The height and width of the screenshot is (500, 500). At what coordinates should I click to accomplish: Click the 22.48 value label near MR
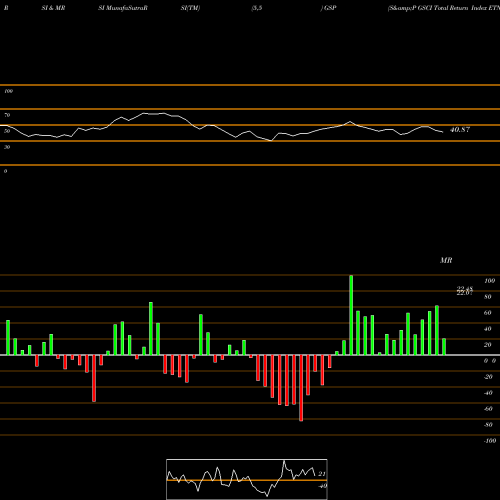point(465,289)
